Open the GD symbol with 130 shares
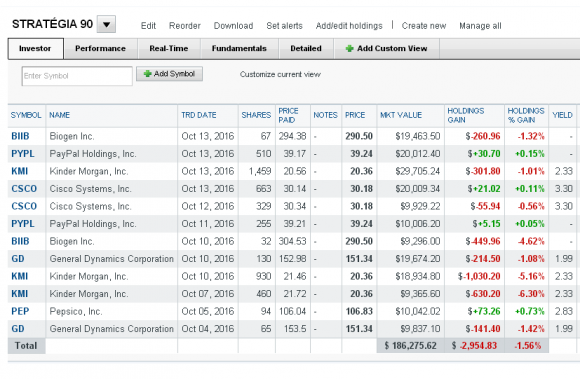The height and width of the screenshot is (379, 580). coord(18,258)
